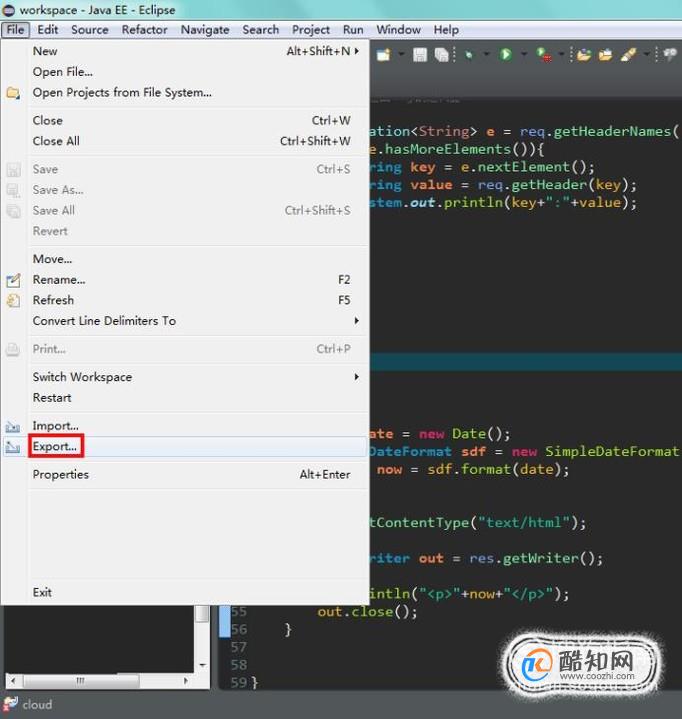Click the Save All toolbar icon
This screenshot has height=719, width=682.
[441, 55]
